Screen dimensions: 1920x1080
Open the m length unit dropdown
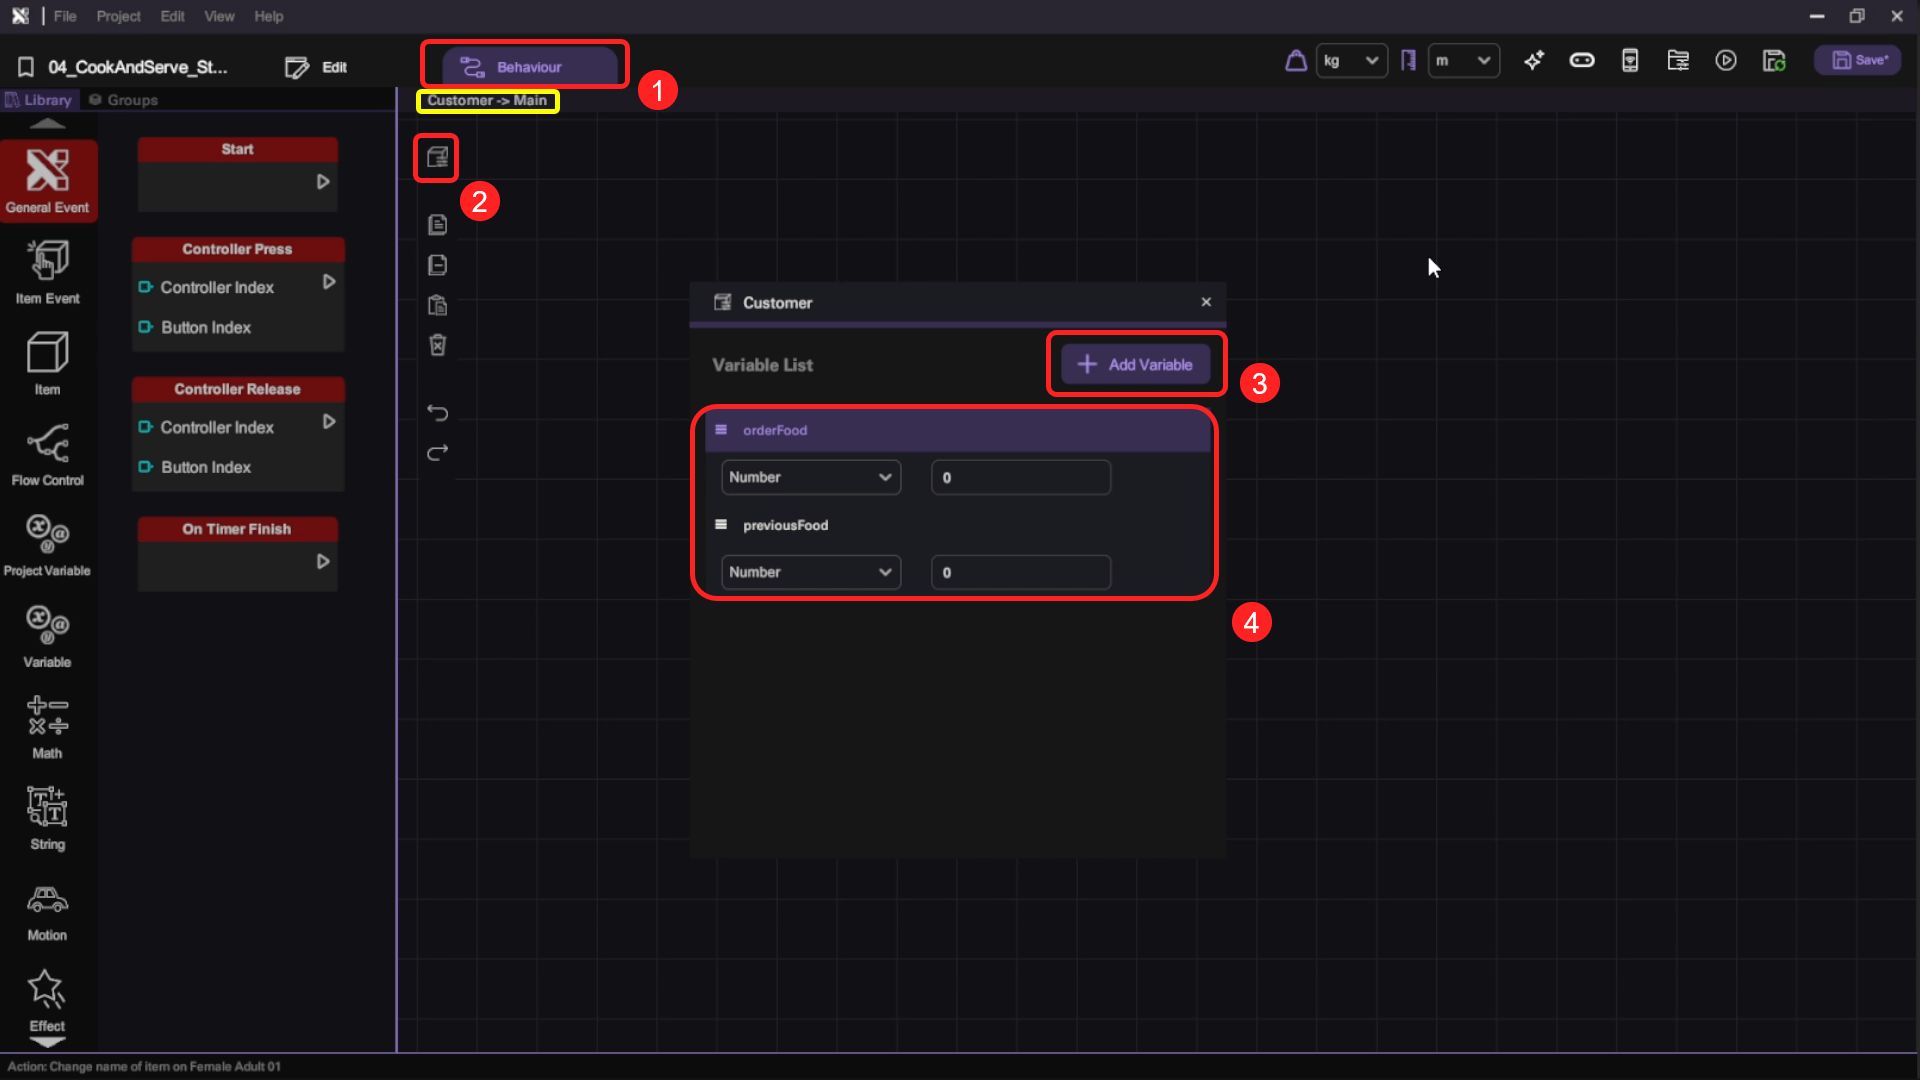point(1463,61)
